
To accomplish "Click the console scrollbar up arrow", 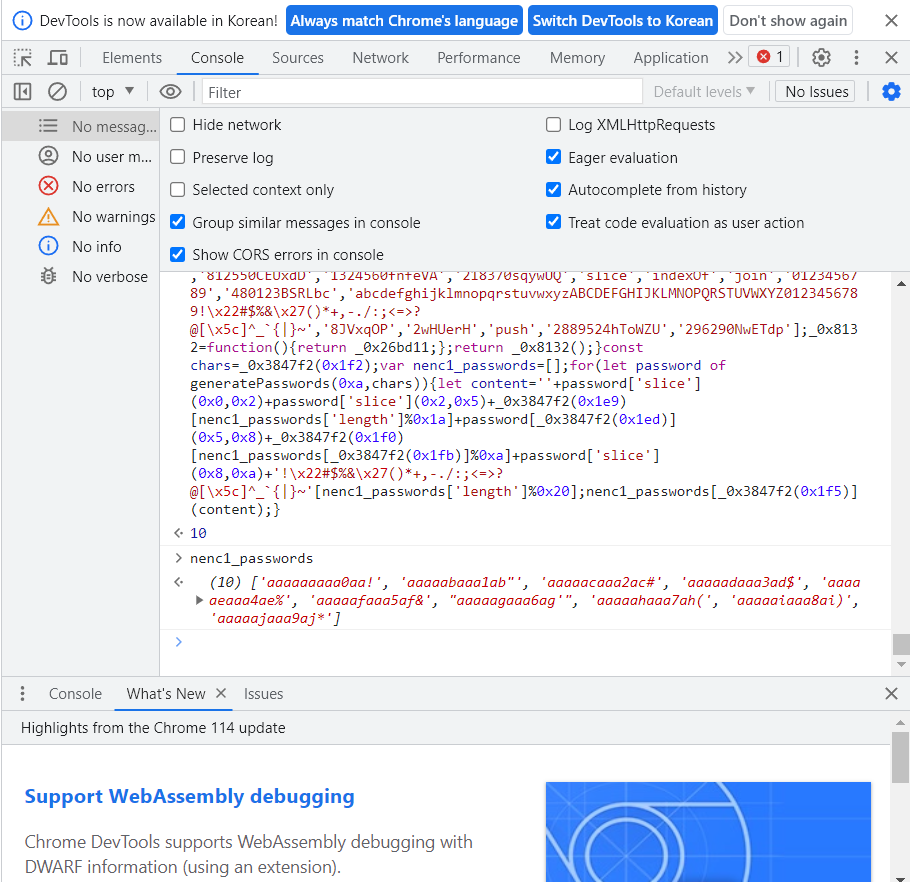I will [x=901, y=283].
